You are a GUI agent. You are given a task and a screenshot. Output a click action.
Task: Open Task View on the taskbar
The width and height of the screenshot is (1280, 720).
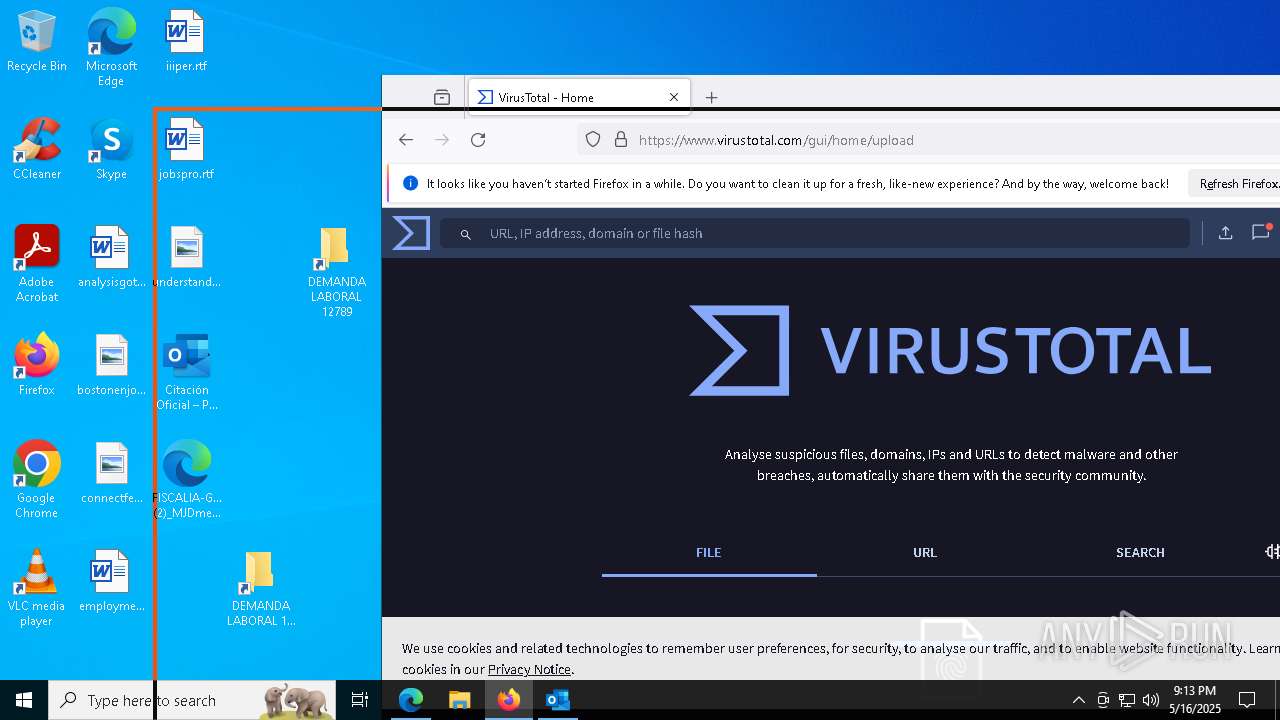pyautogui.click(x=360, y=700)
